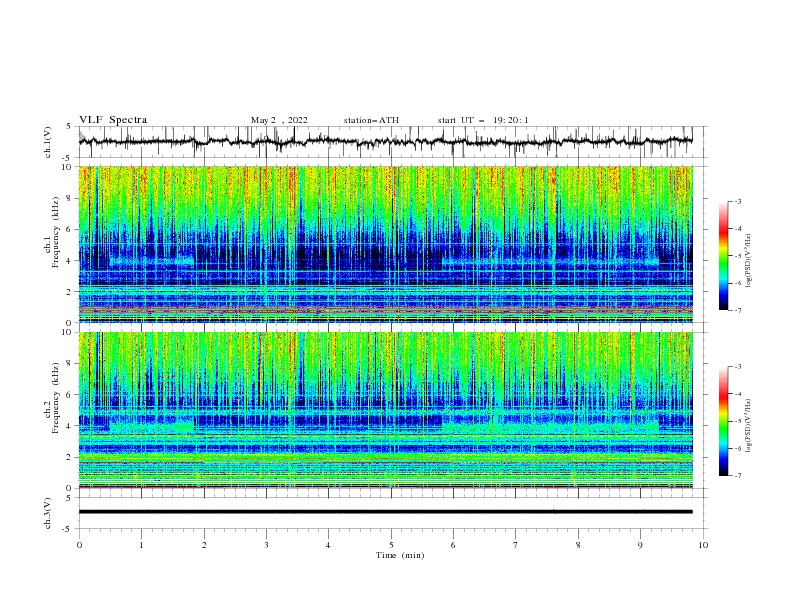Click the '-3' value on ch.1 colorbar
The width and height of the screenshot is (792, 612).
tap(737, 201)
